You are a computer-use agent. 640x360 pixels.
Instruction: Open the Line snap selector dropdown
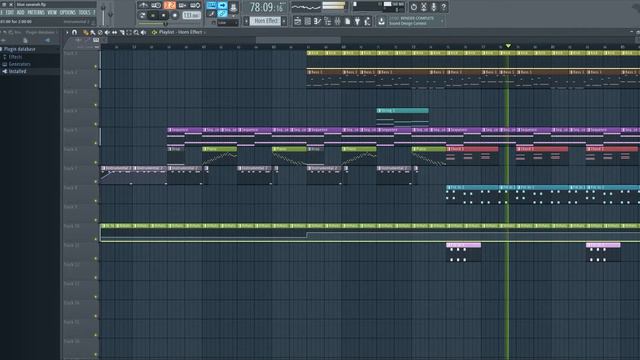[227, 22]
